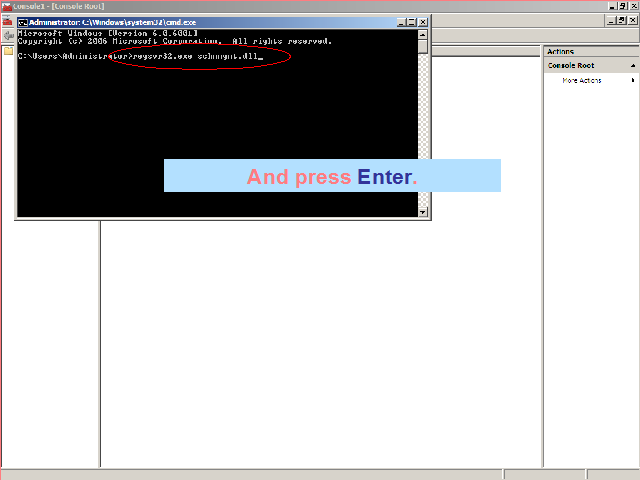The width and height of the screenshot is (640, 480).
Task: Click the MMC Console1 application icon
Action: pos(5,6)
